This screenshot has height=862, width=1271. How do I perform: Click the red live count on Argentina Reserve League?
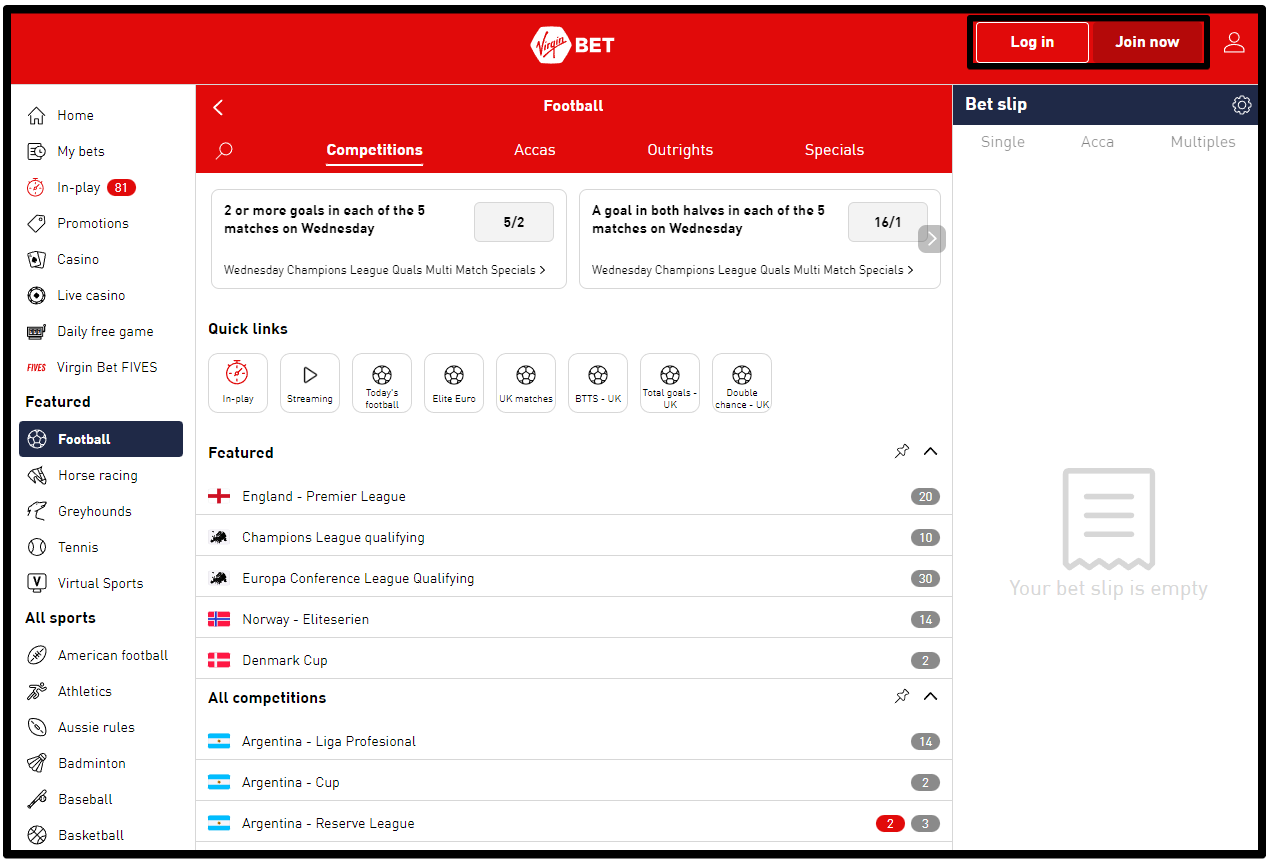click(x=890, y=824)
